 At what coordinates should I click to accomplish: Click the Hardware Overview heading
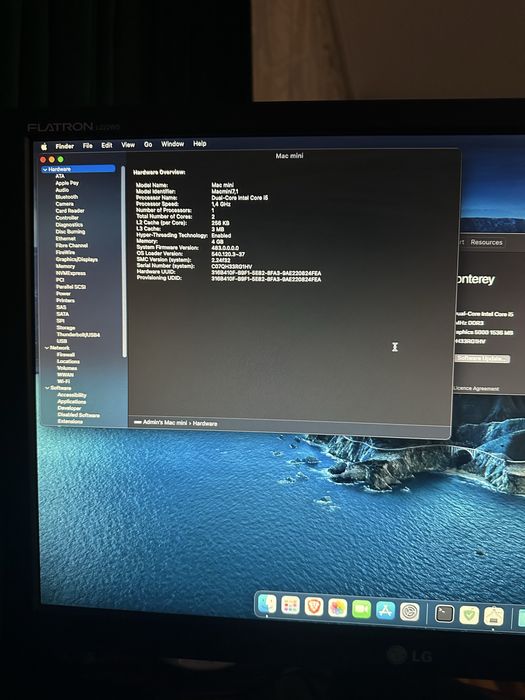point(159,172)
